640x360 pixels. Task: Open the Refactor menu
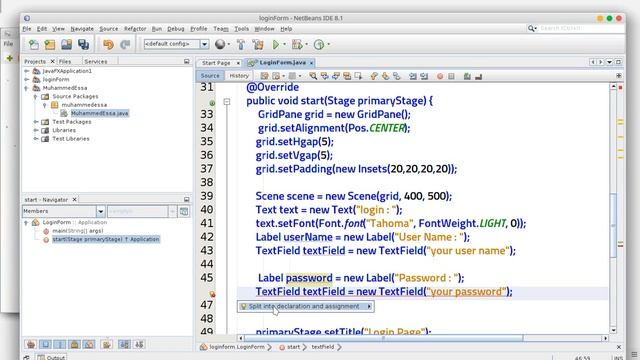pyautogui.click(x=135, y=29)
